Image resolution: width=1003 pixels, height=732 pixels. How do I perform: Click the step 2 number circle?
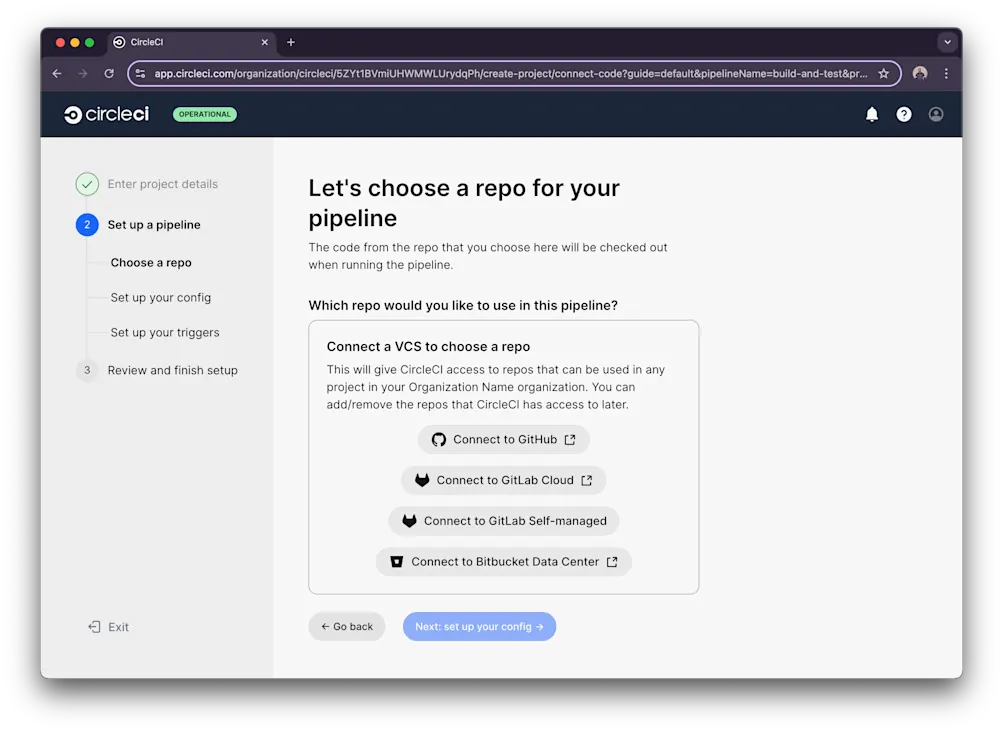coord(87,225)
